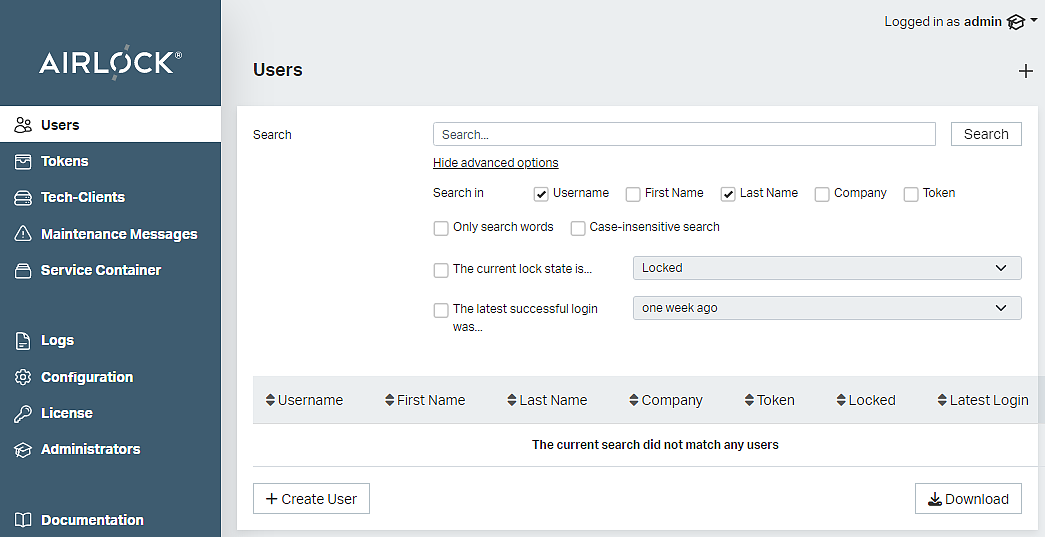Enable the First Name search checkbox
Image resolution: width=1045 pixels, height=537 pixels.
(x=633, y=194)
